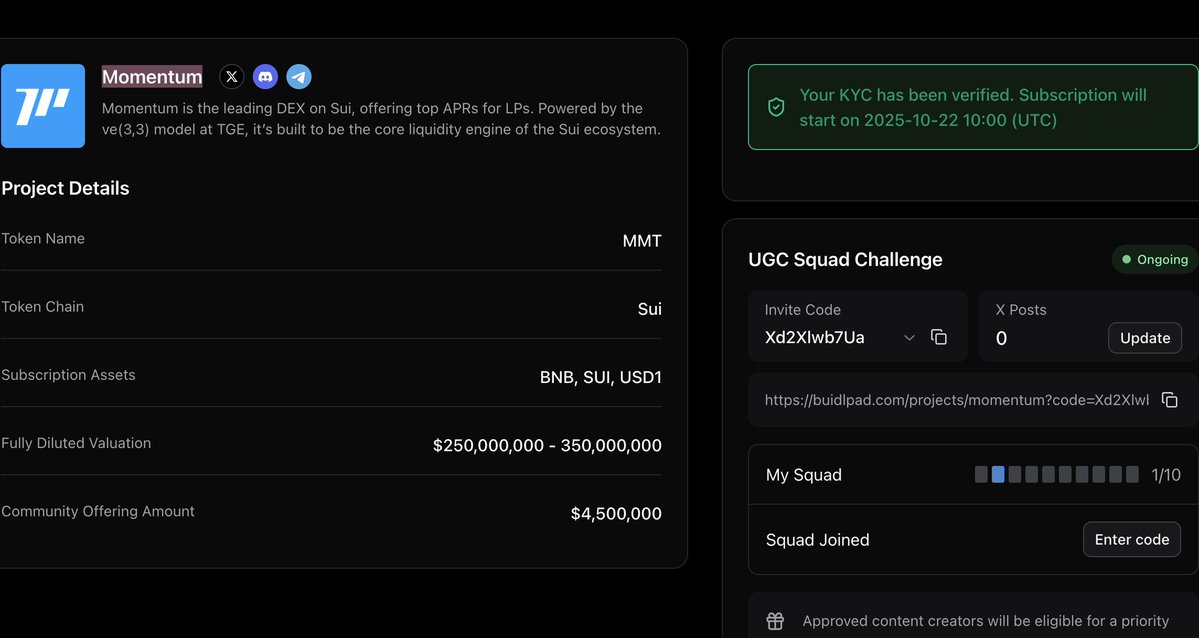Viewport: 1199px width, 638px height.
Task: Click the Ongoing status badge
Action: (x=1155, y=259)
